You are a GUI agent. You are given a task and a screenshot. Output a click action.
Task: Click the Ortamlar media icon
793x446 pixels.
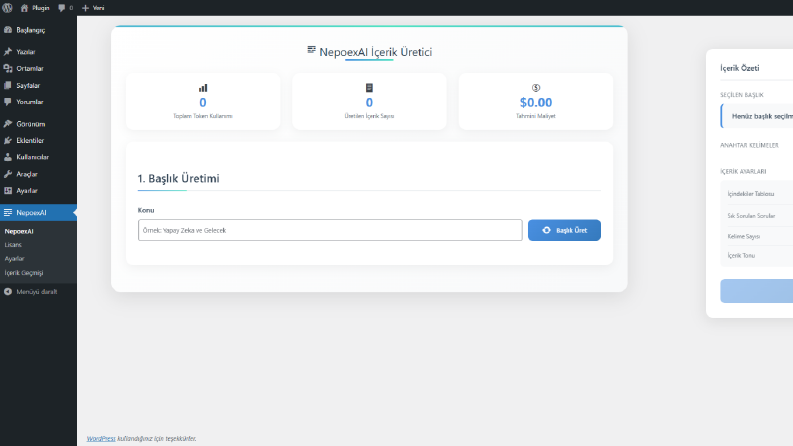8,68
